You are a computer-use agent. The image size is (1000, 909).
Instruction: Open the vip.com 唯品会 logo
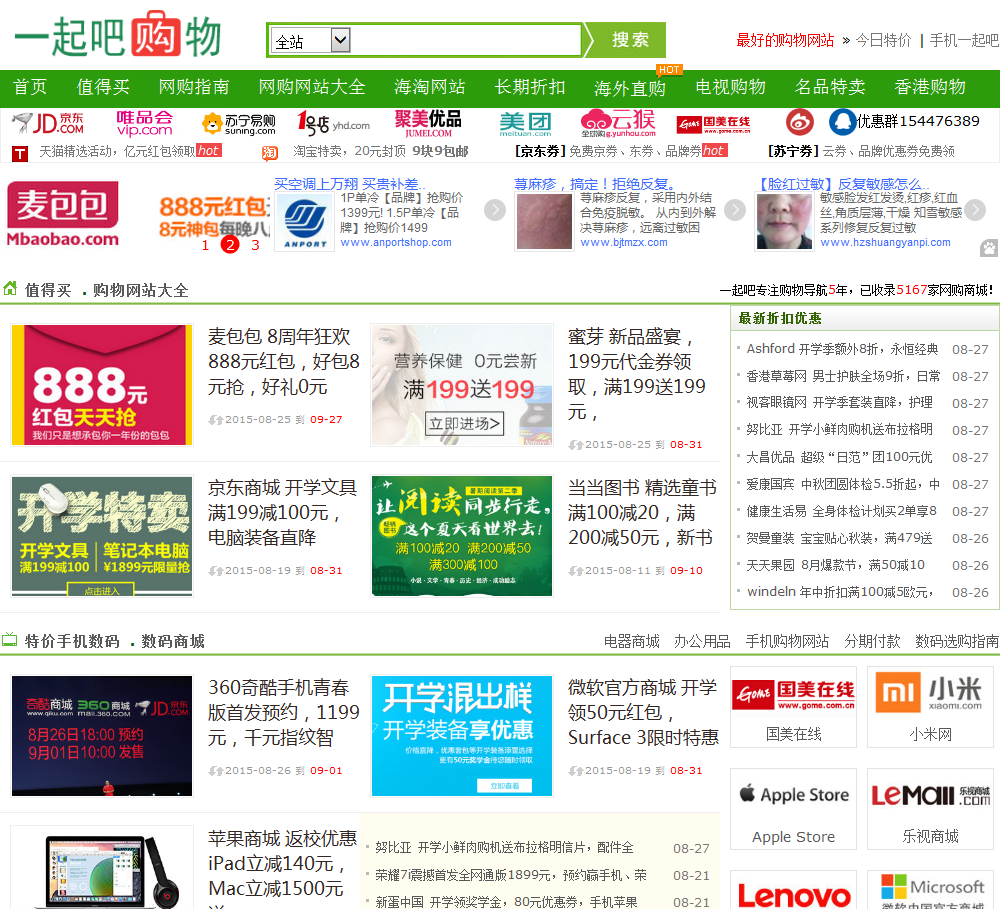pos(144,123)
